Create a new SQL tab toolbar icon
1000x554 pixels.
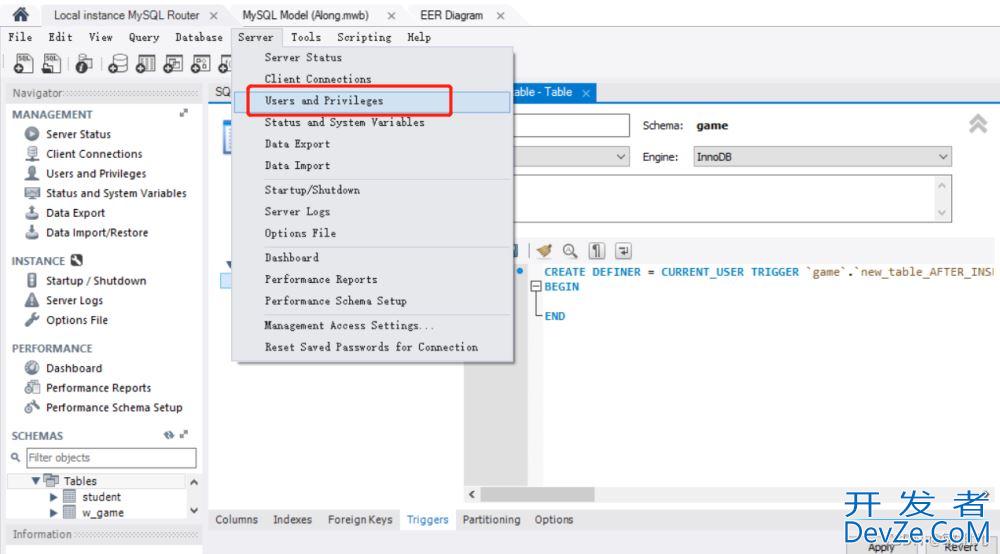point(24,63)
